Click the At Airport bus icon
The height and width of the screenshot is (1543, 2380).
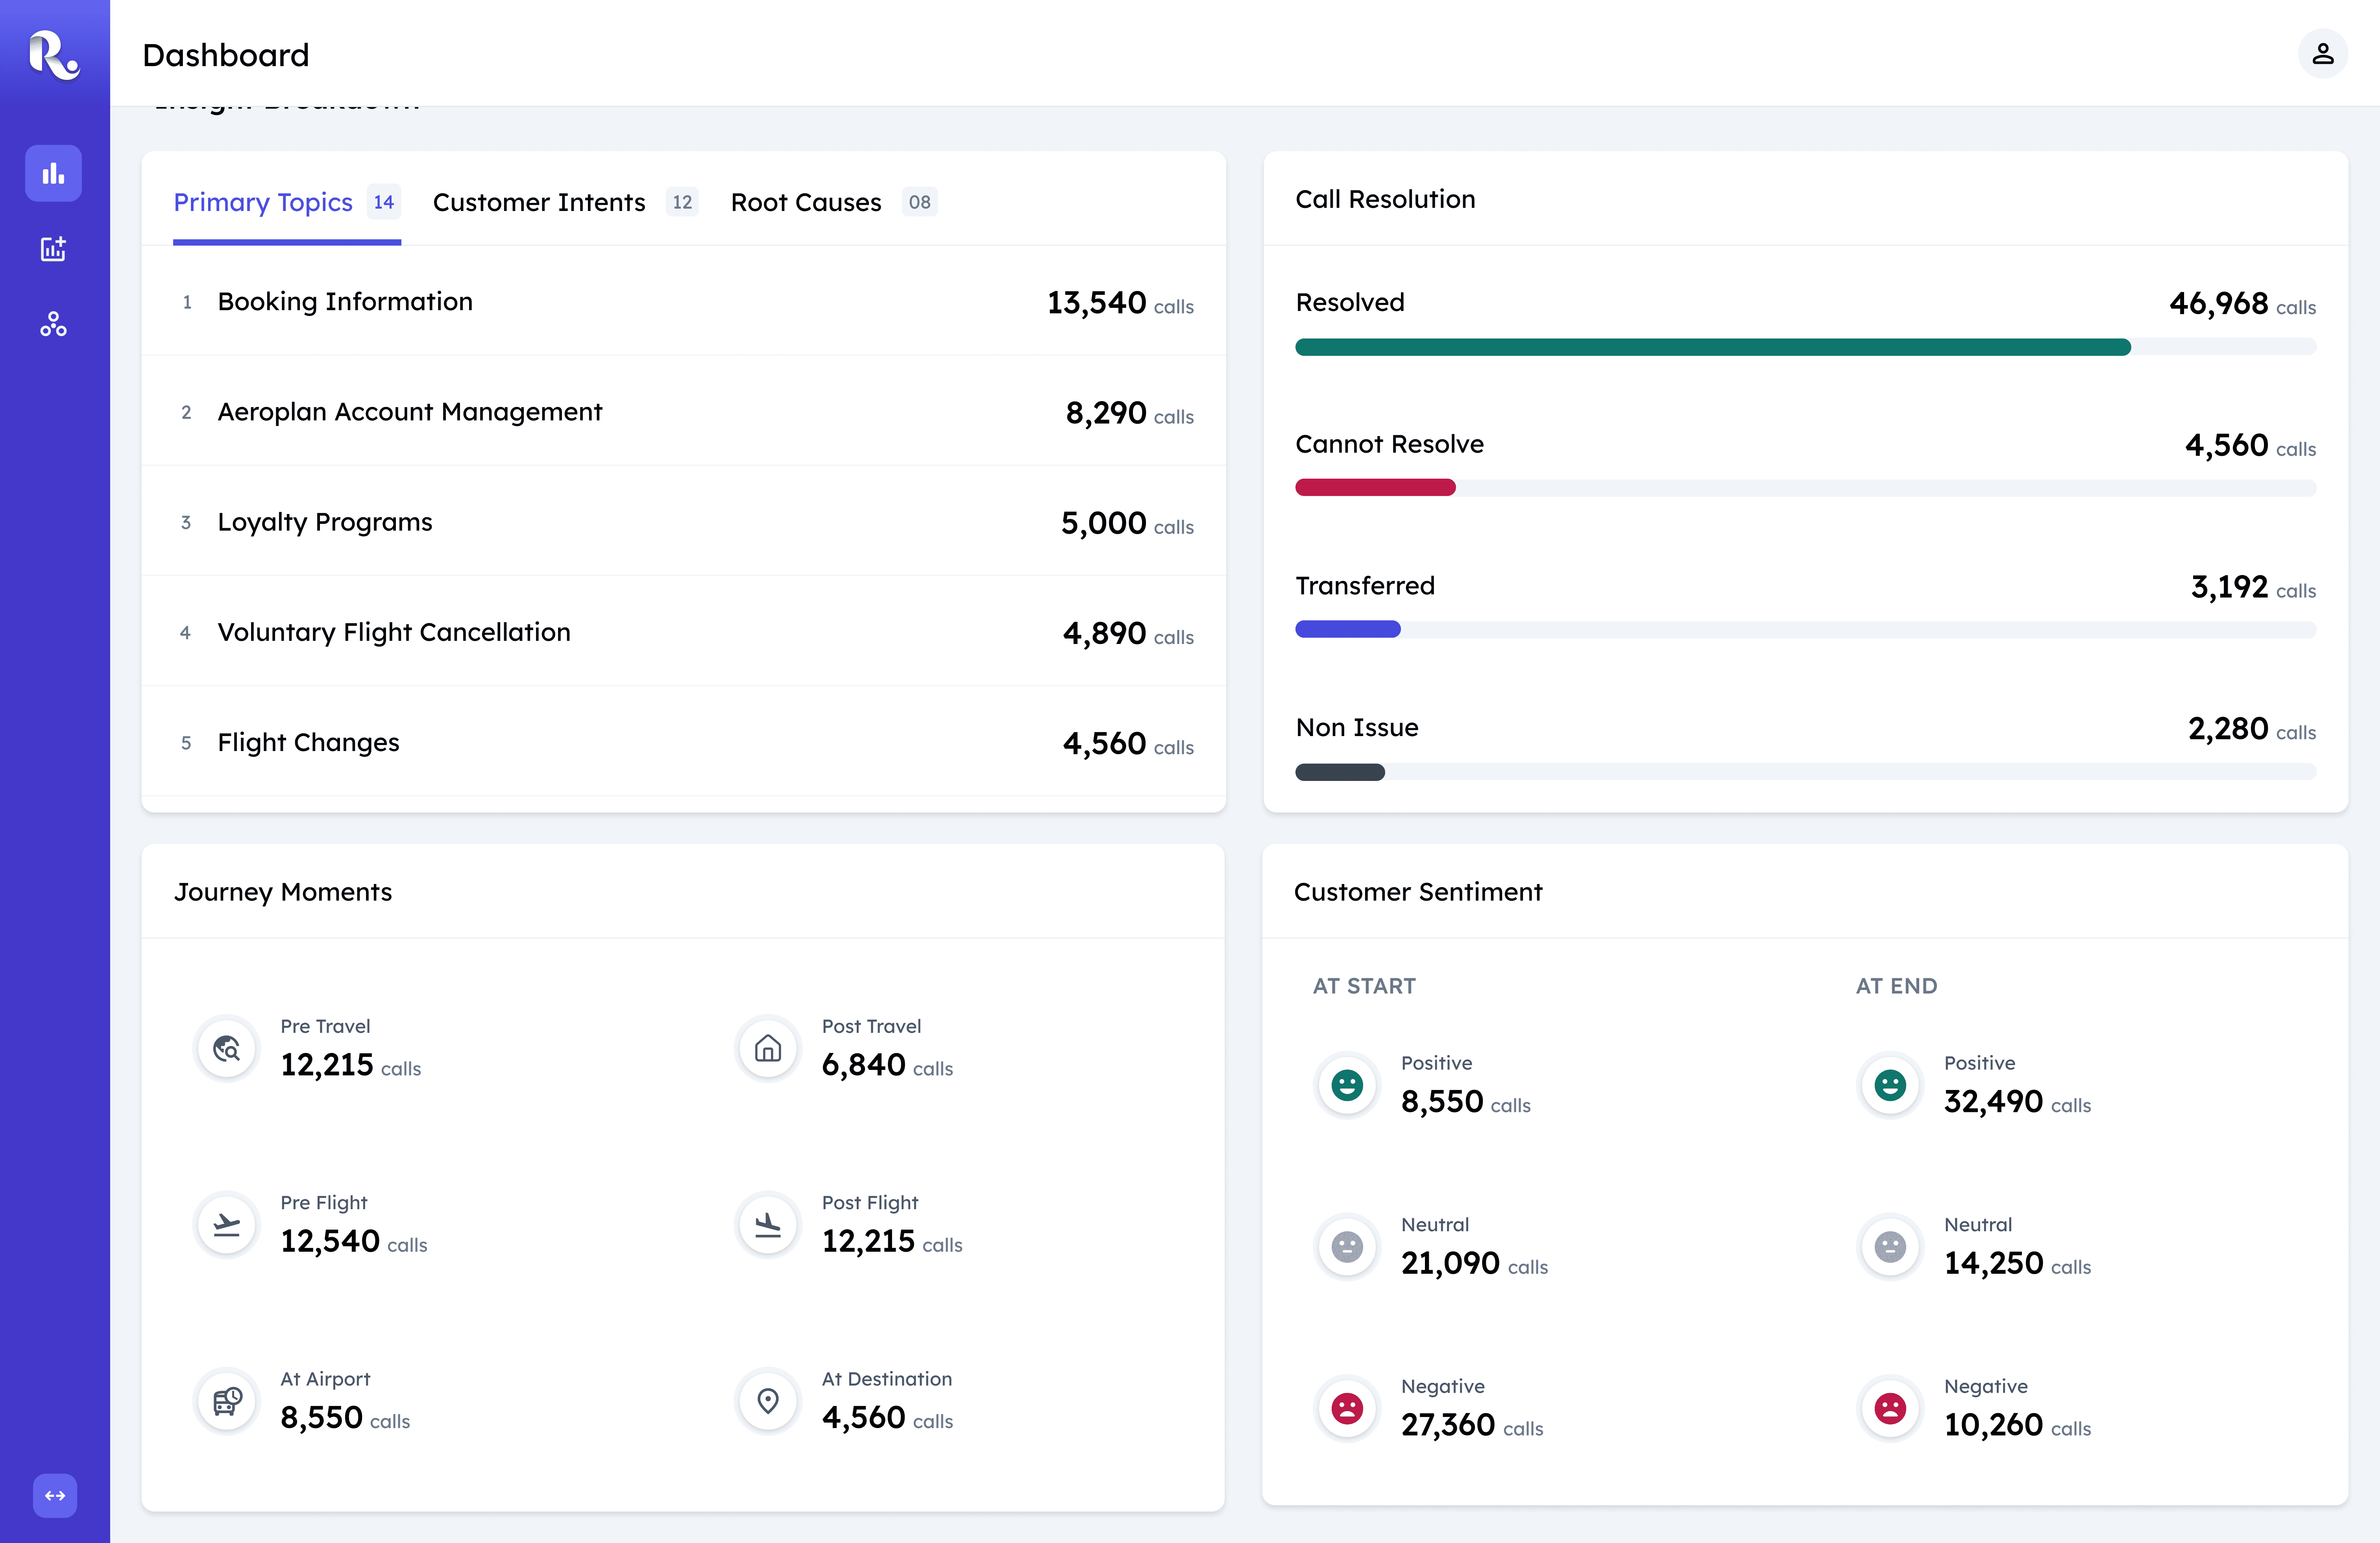227,1400
